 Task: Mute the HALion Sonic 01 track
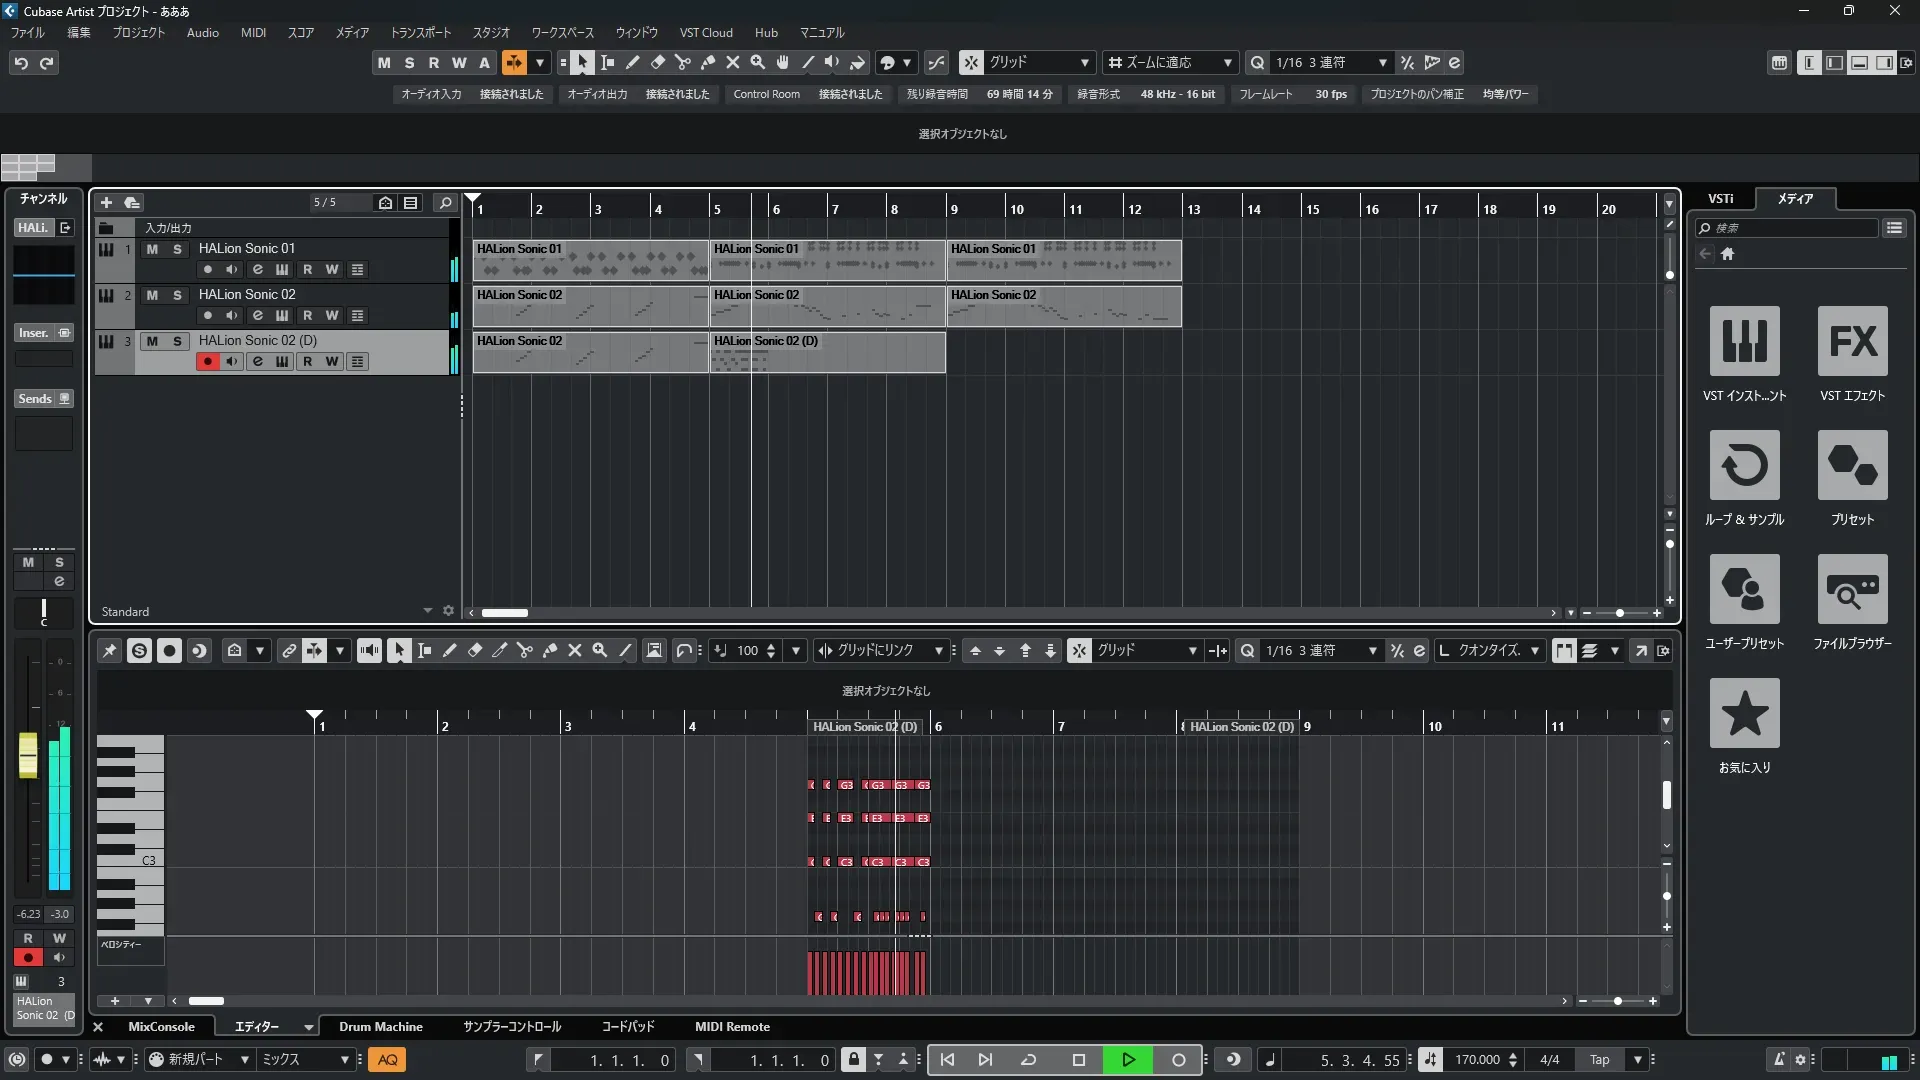[x=152, y=249]
